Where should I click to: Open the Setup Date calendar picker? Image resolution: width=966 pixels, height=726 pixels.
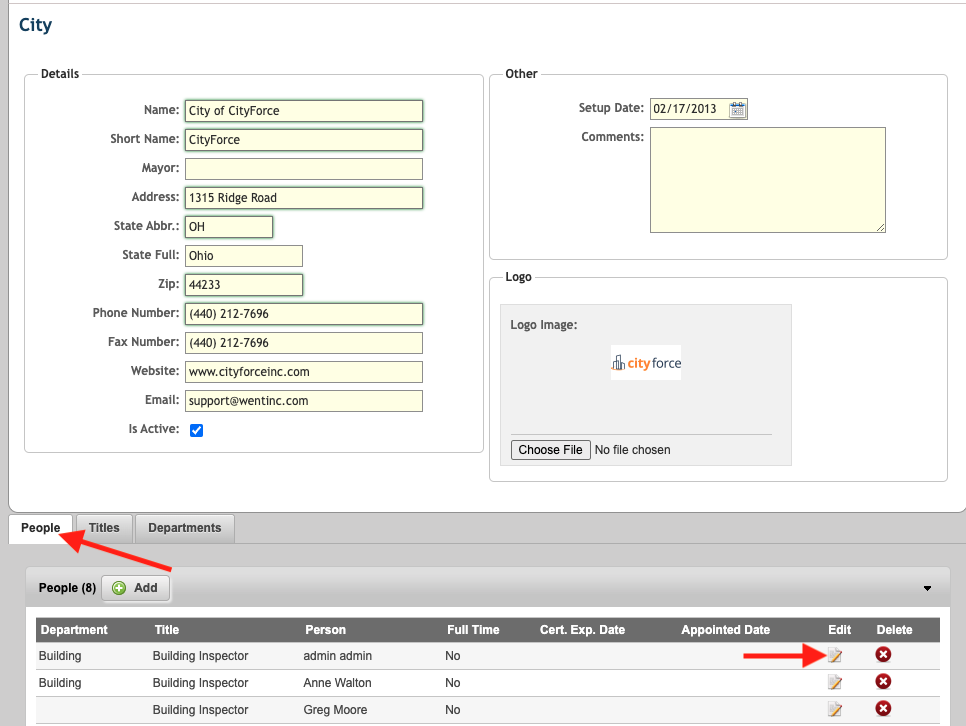[737, 110]
